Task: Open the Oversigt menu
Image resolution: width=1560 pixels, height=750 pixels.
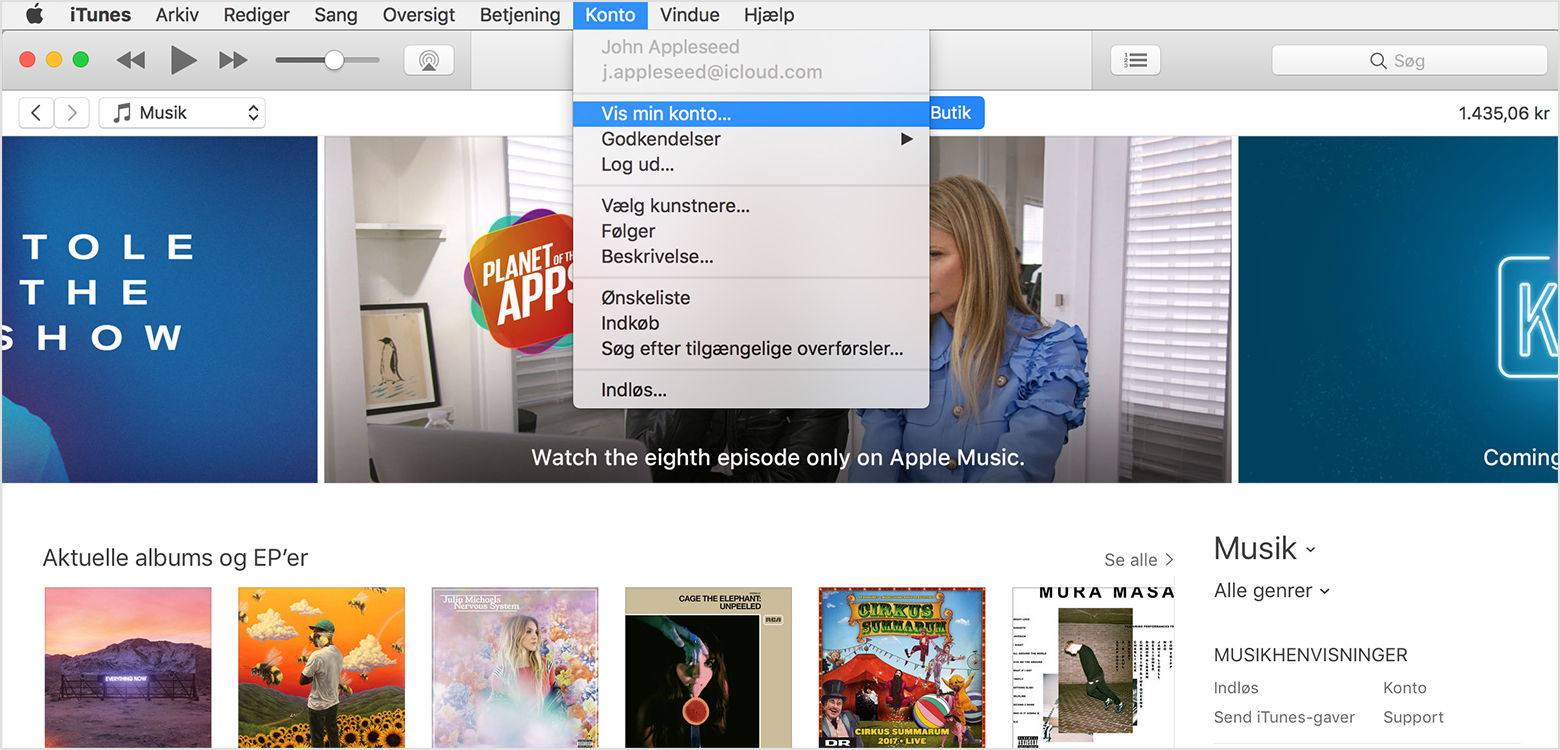Action: pyautogui.click(x=419, y=15)
